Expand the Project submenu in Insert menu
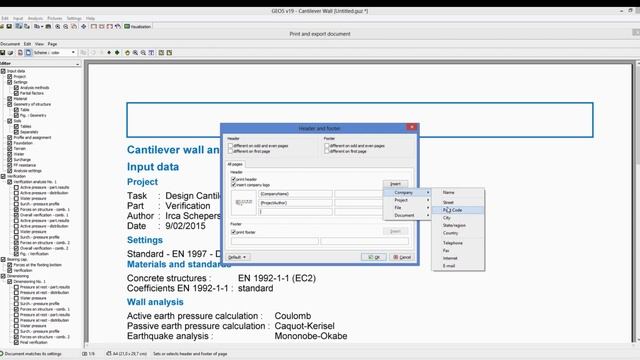 click(x=407, y=200)
